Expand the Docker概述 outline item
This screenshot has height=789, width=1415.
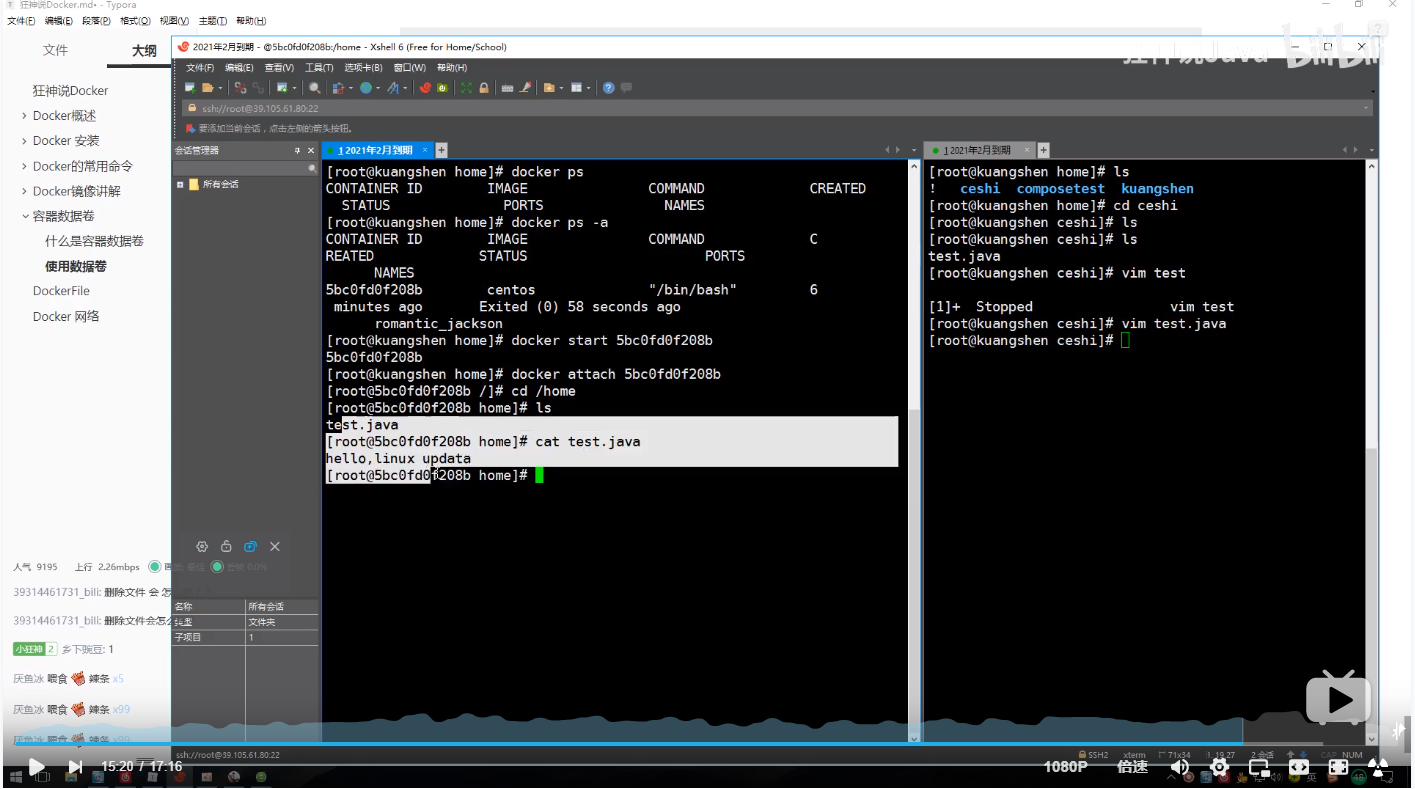[x=24, y=116]
